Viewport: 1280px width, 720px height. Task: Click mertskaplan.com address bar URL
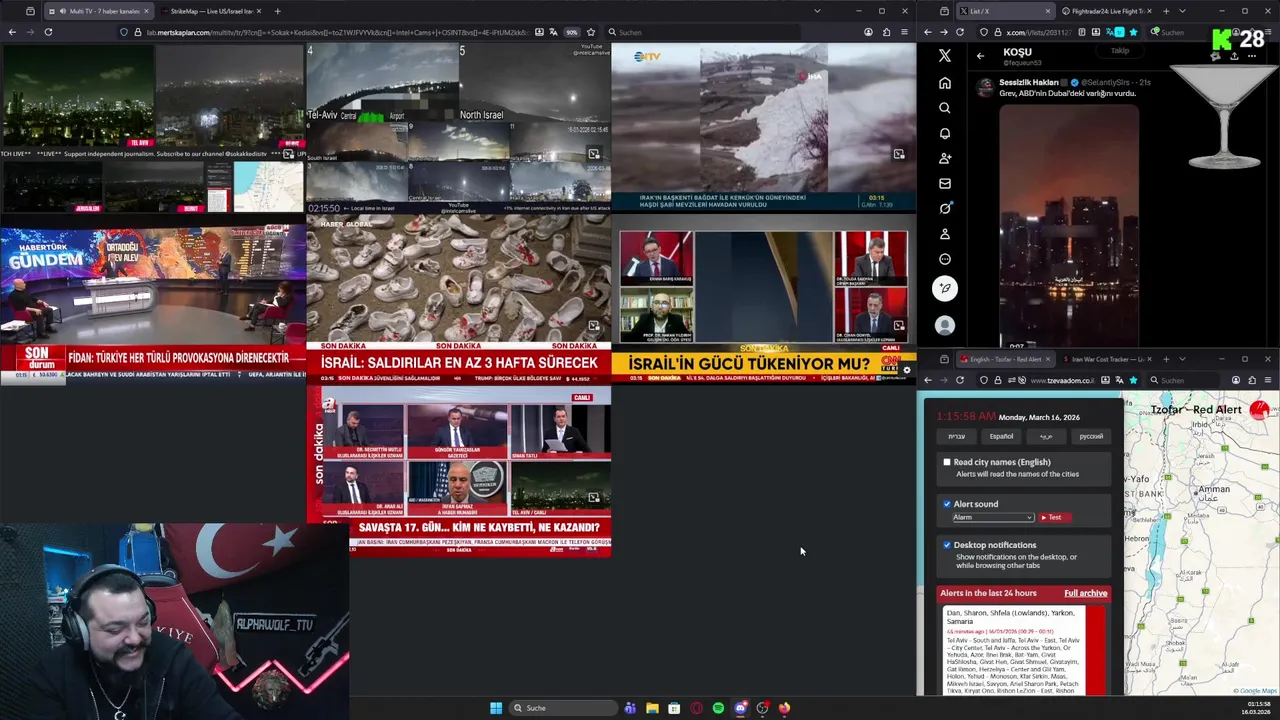pyautogui.click(x=338, y=32)
